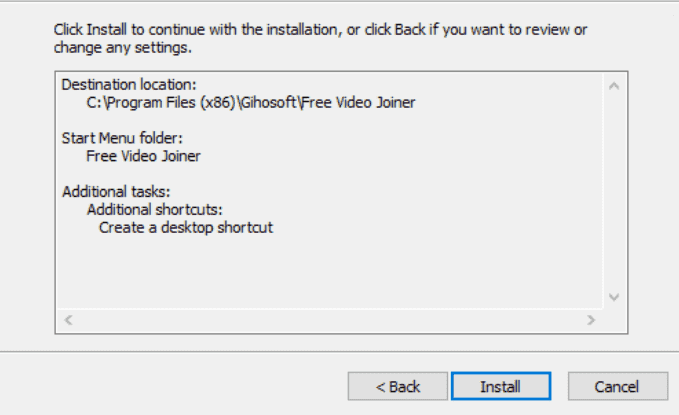Click the 'Click Install to continue' instruction text
Screen dimensions: 679x415
[x=320, y=30]
